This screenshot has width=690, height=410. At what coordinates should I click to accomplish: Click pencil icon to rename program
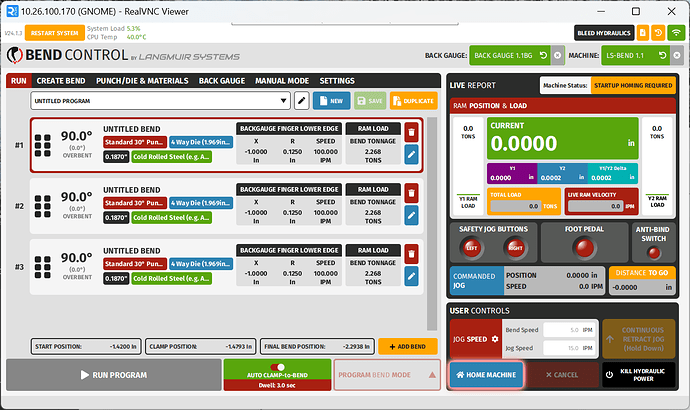(301, 101)
